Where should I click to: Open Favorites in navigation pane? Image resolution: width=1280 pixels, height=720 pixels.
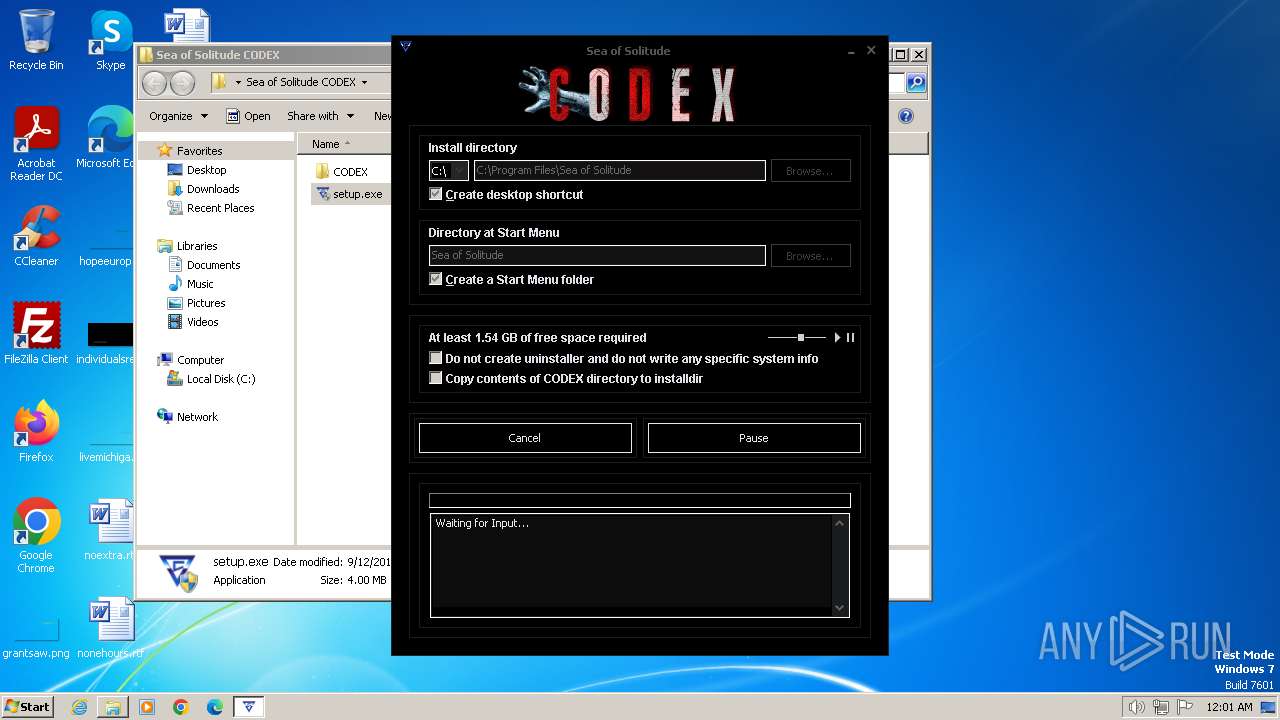click(199, 151)
